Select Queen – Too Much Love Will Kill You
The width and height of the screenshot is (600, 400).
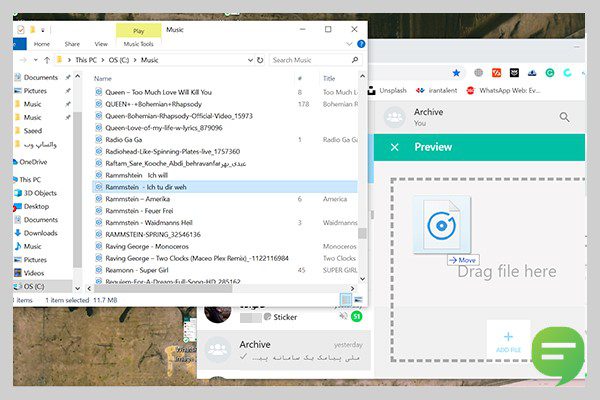(158, 92)
